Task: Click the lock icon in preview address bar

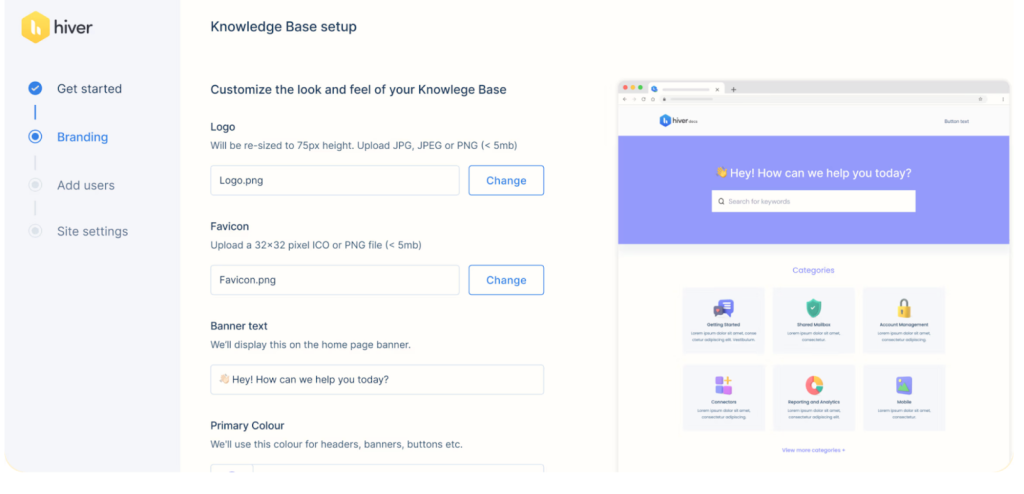Action: 664,99
